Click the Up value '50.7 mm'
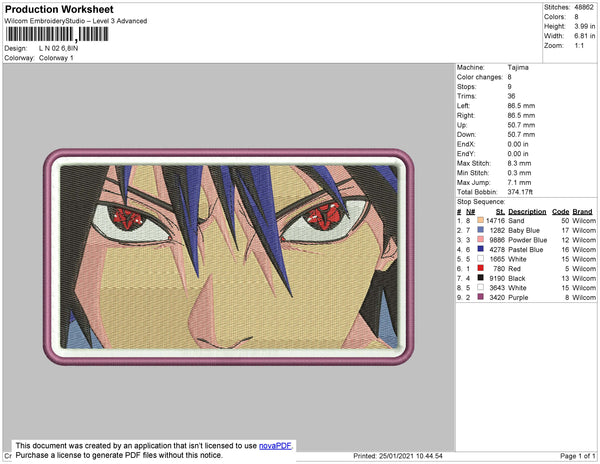 click(521, 125)
